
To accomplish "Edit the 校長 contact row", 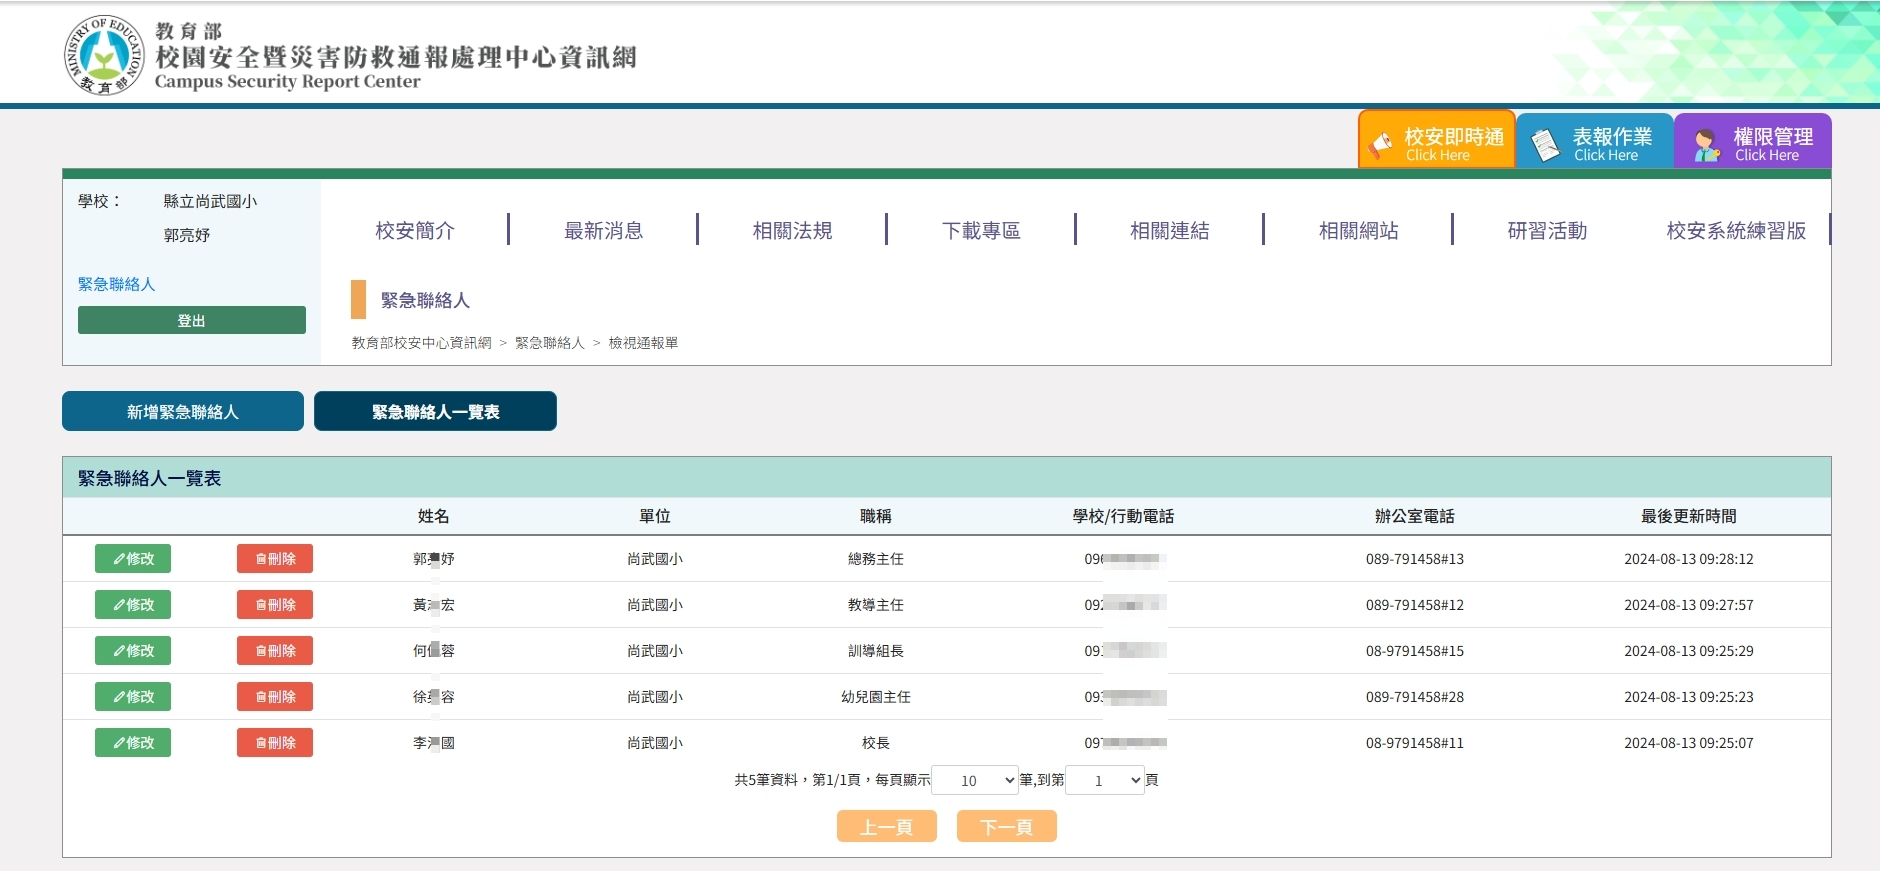I will tap(133, 743).
